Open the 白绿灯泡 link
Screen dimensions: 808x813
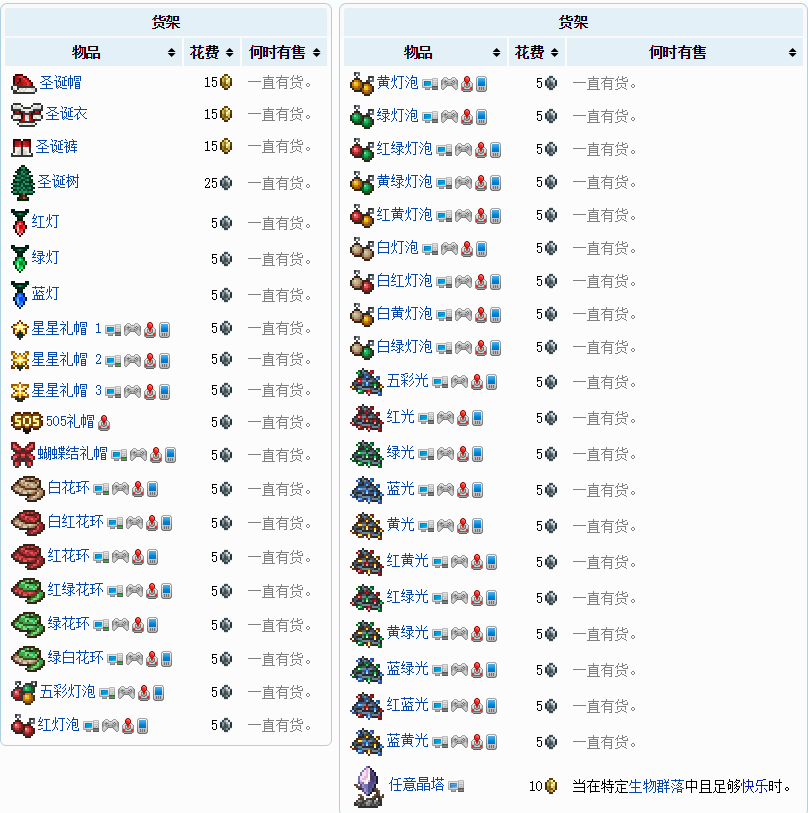tap(405, 346)
